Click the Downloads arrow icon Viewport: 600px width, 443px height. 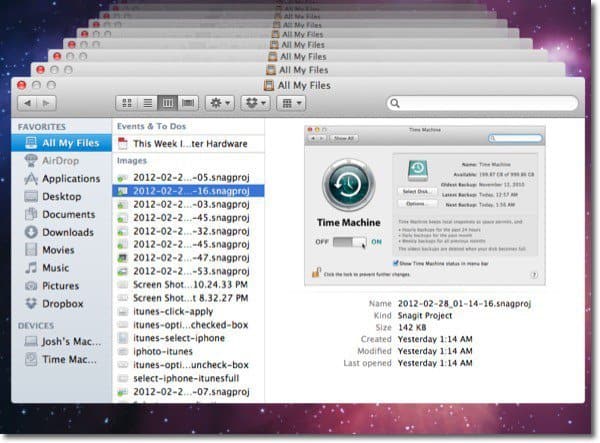[x=31, y=232]
